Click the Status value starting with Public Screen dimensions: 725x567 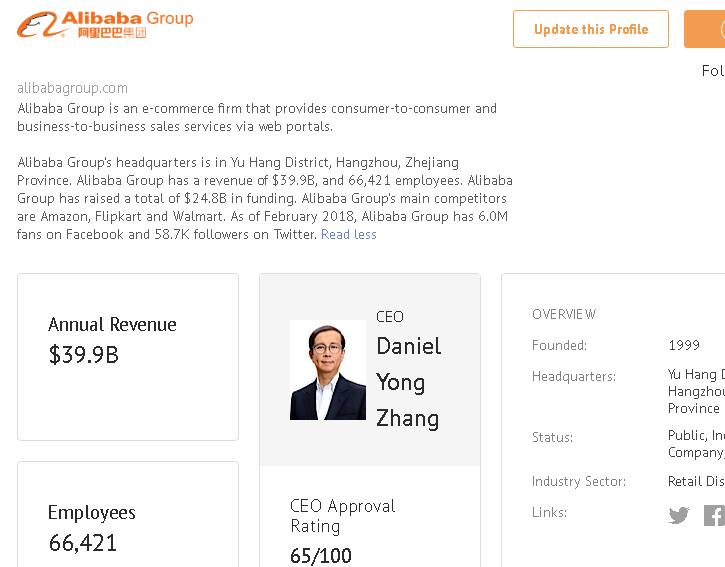pyautogui.click(x=696, y=444)
